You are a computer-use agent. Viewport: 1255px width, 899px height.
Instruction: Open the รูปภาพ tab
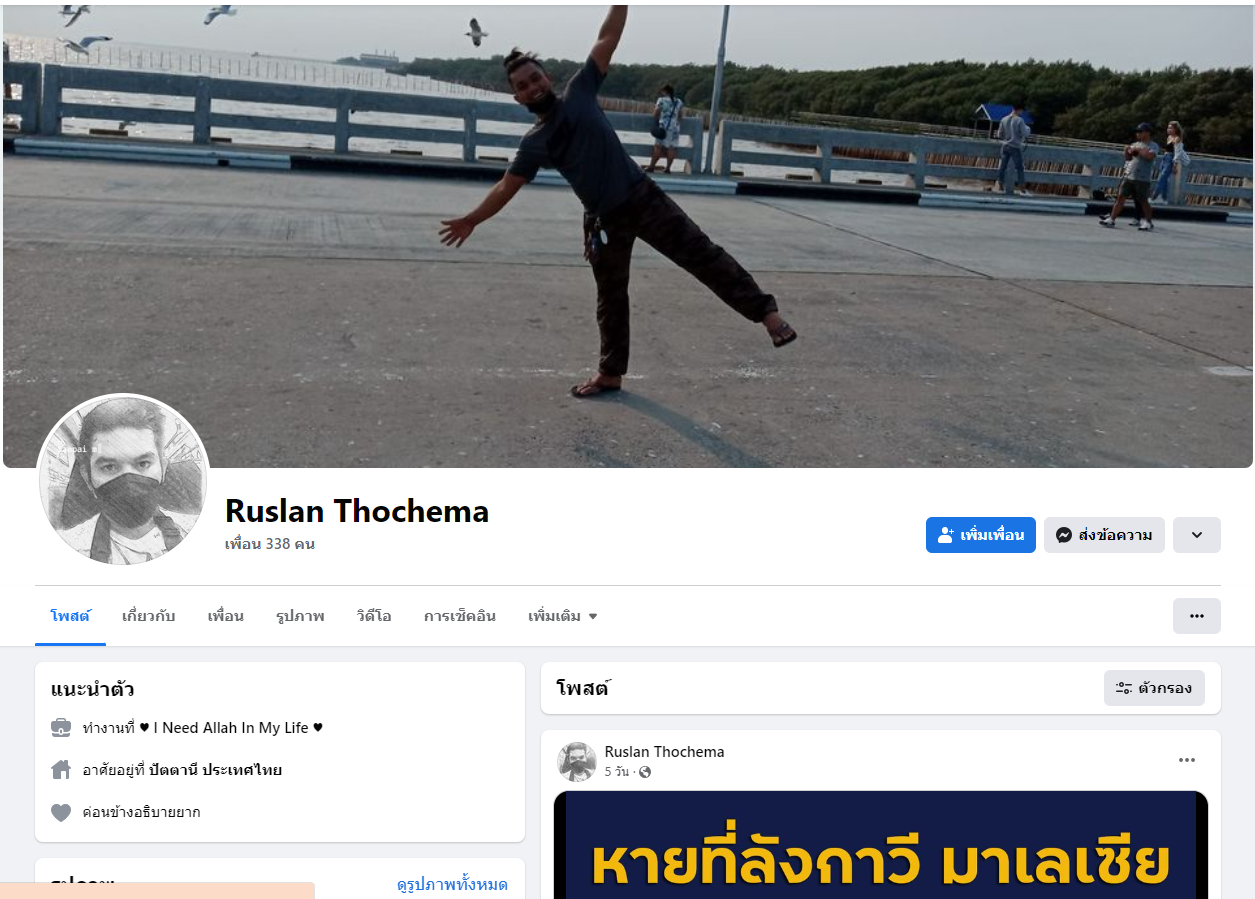(300, 616)
